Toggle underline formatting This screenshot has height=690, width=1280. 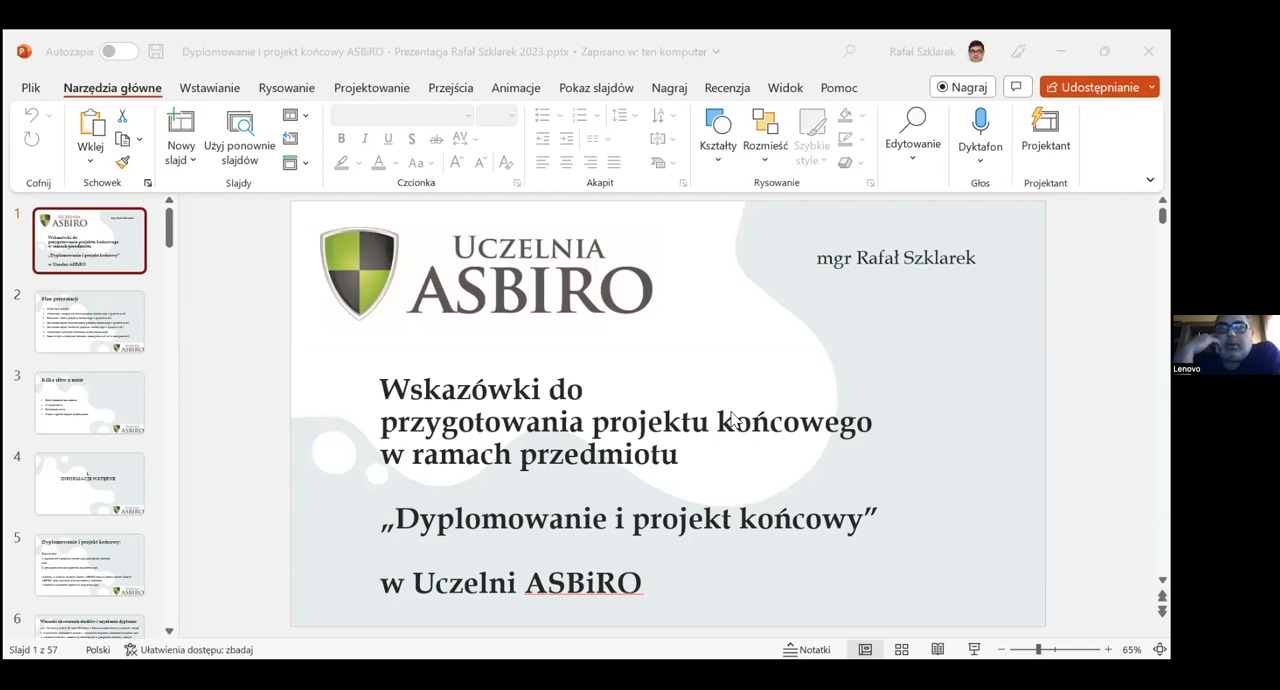pos(388,139)
